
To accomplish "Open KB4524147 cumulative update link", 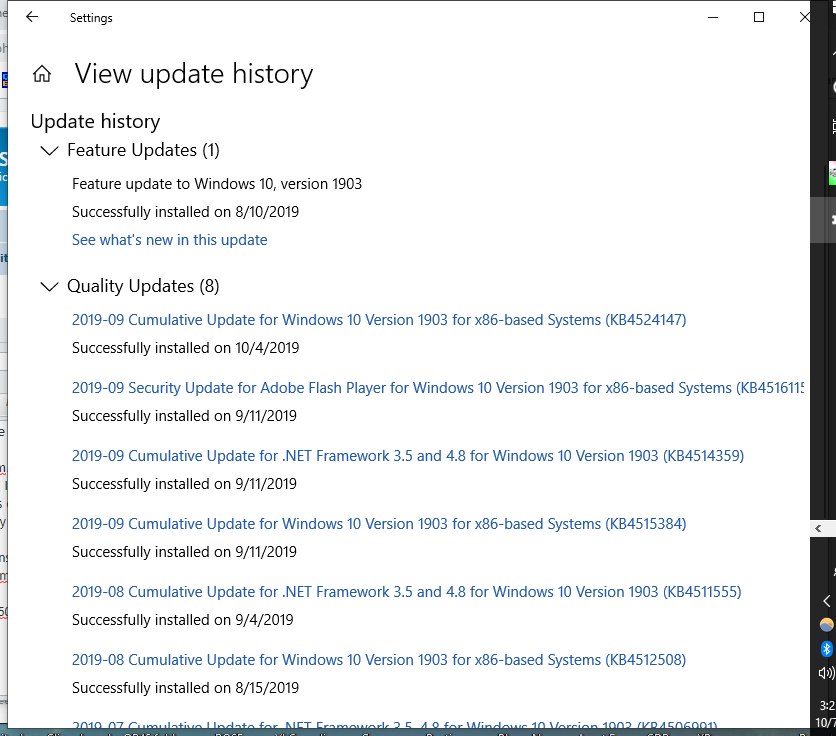I will (379, 320).
